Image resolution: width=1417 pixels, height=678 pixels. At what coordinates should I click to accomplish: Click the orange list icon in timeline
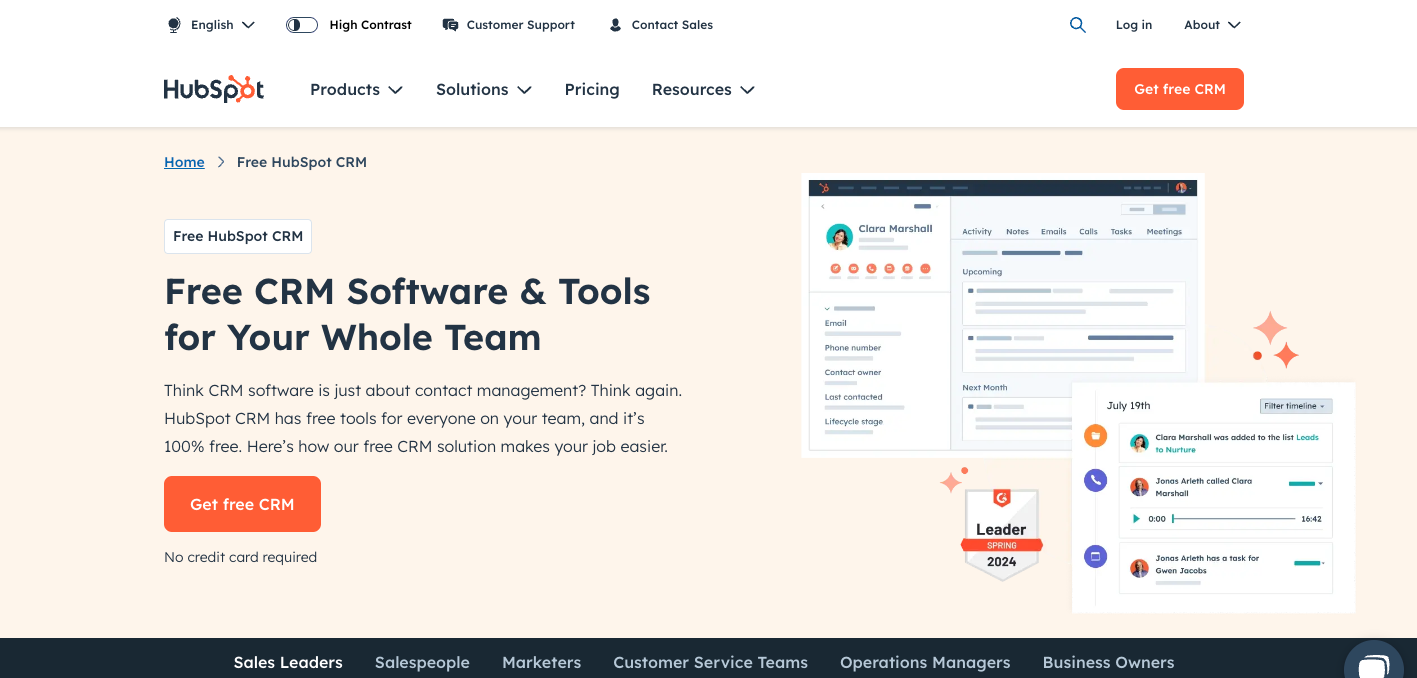[x=1096, y=436]
